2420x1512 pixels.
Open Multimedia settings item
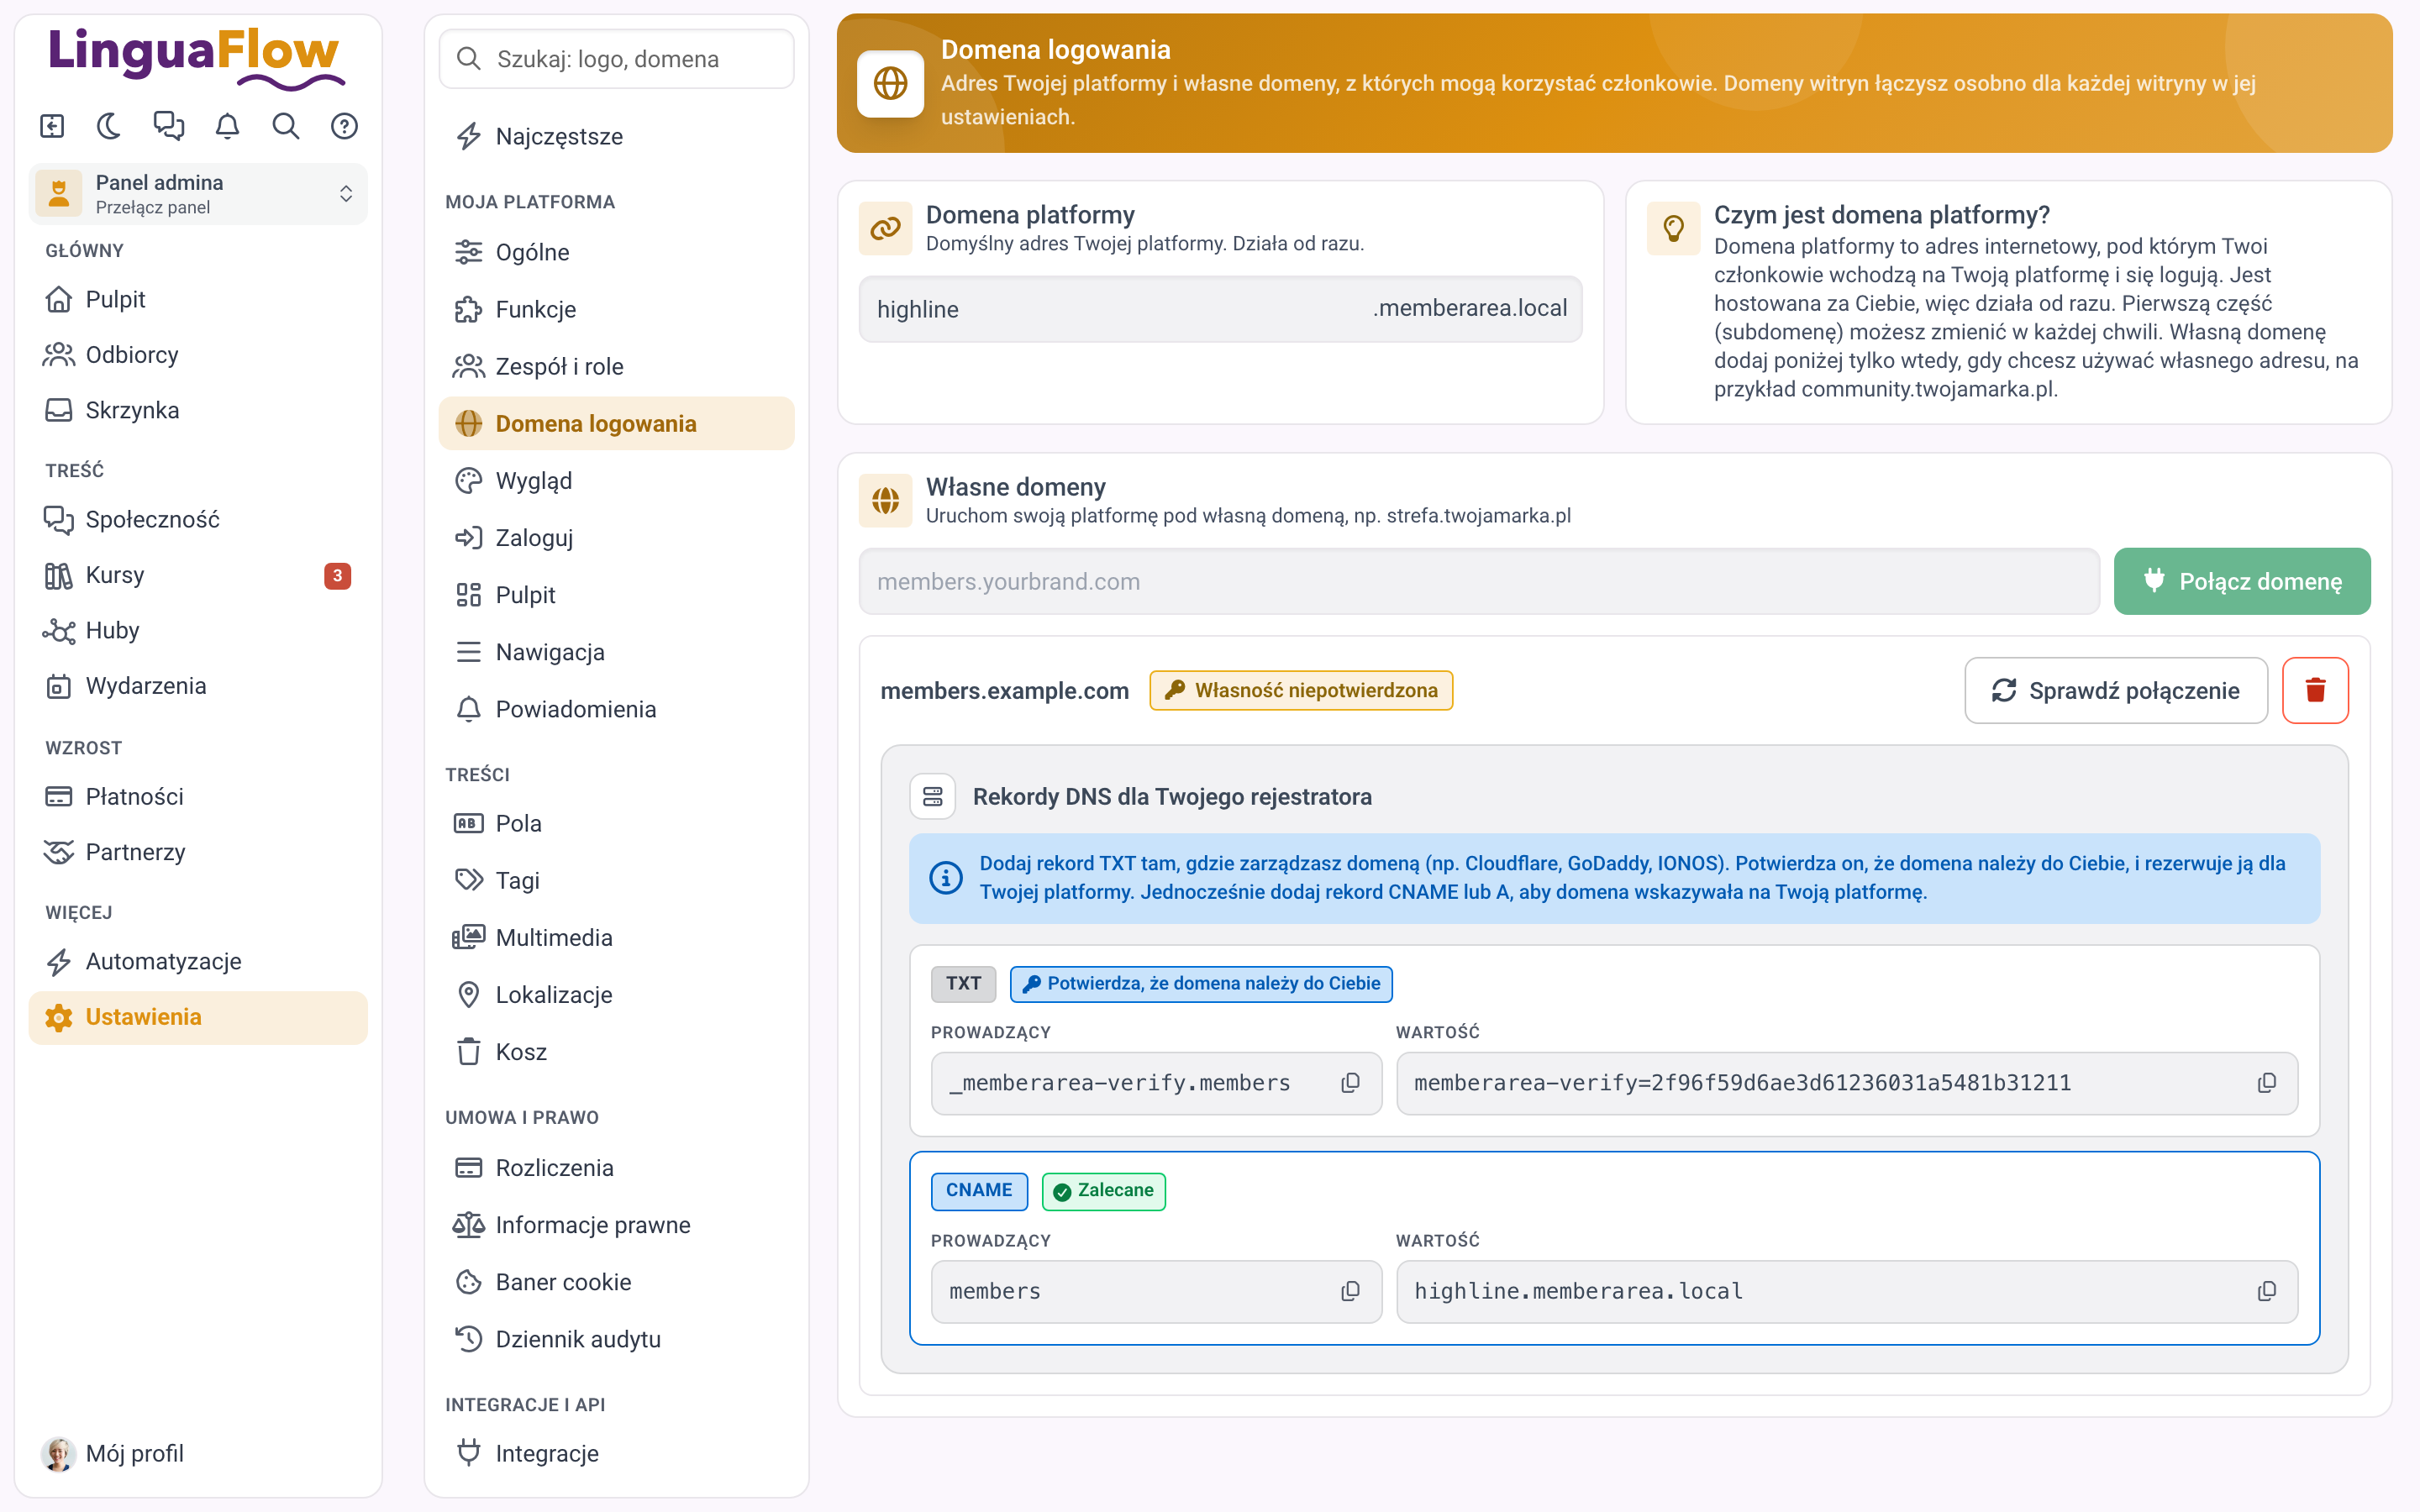pyautogui.click(x=617, y=937)
